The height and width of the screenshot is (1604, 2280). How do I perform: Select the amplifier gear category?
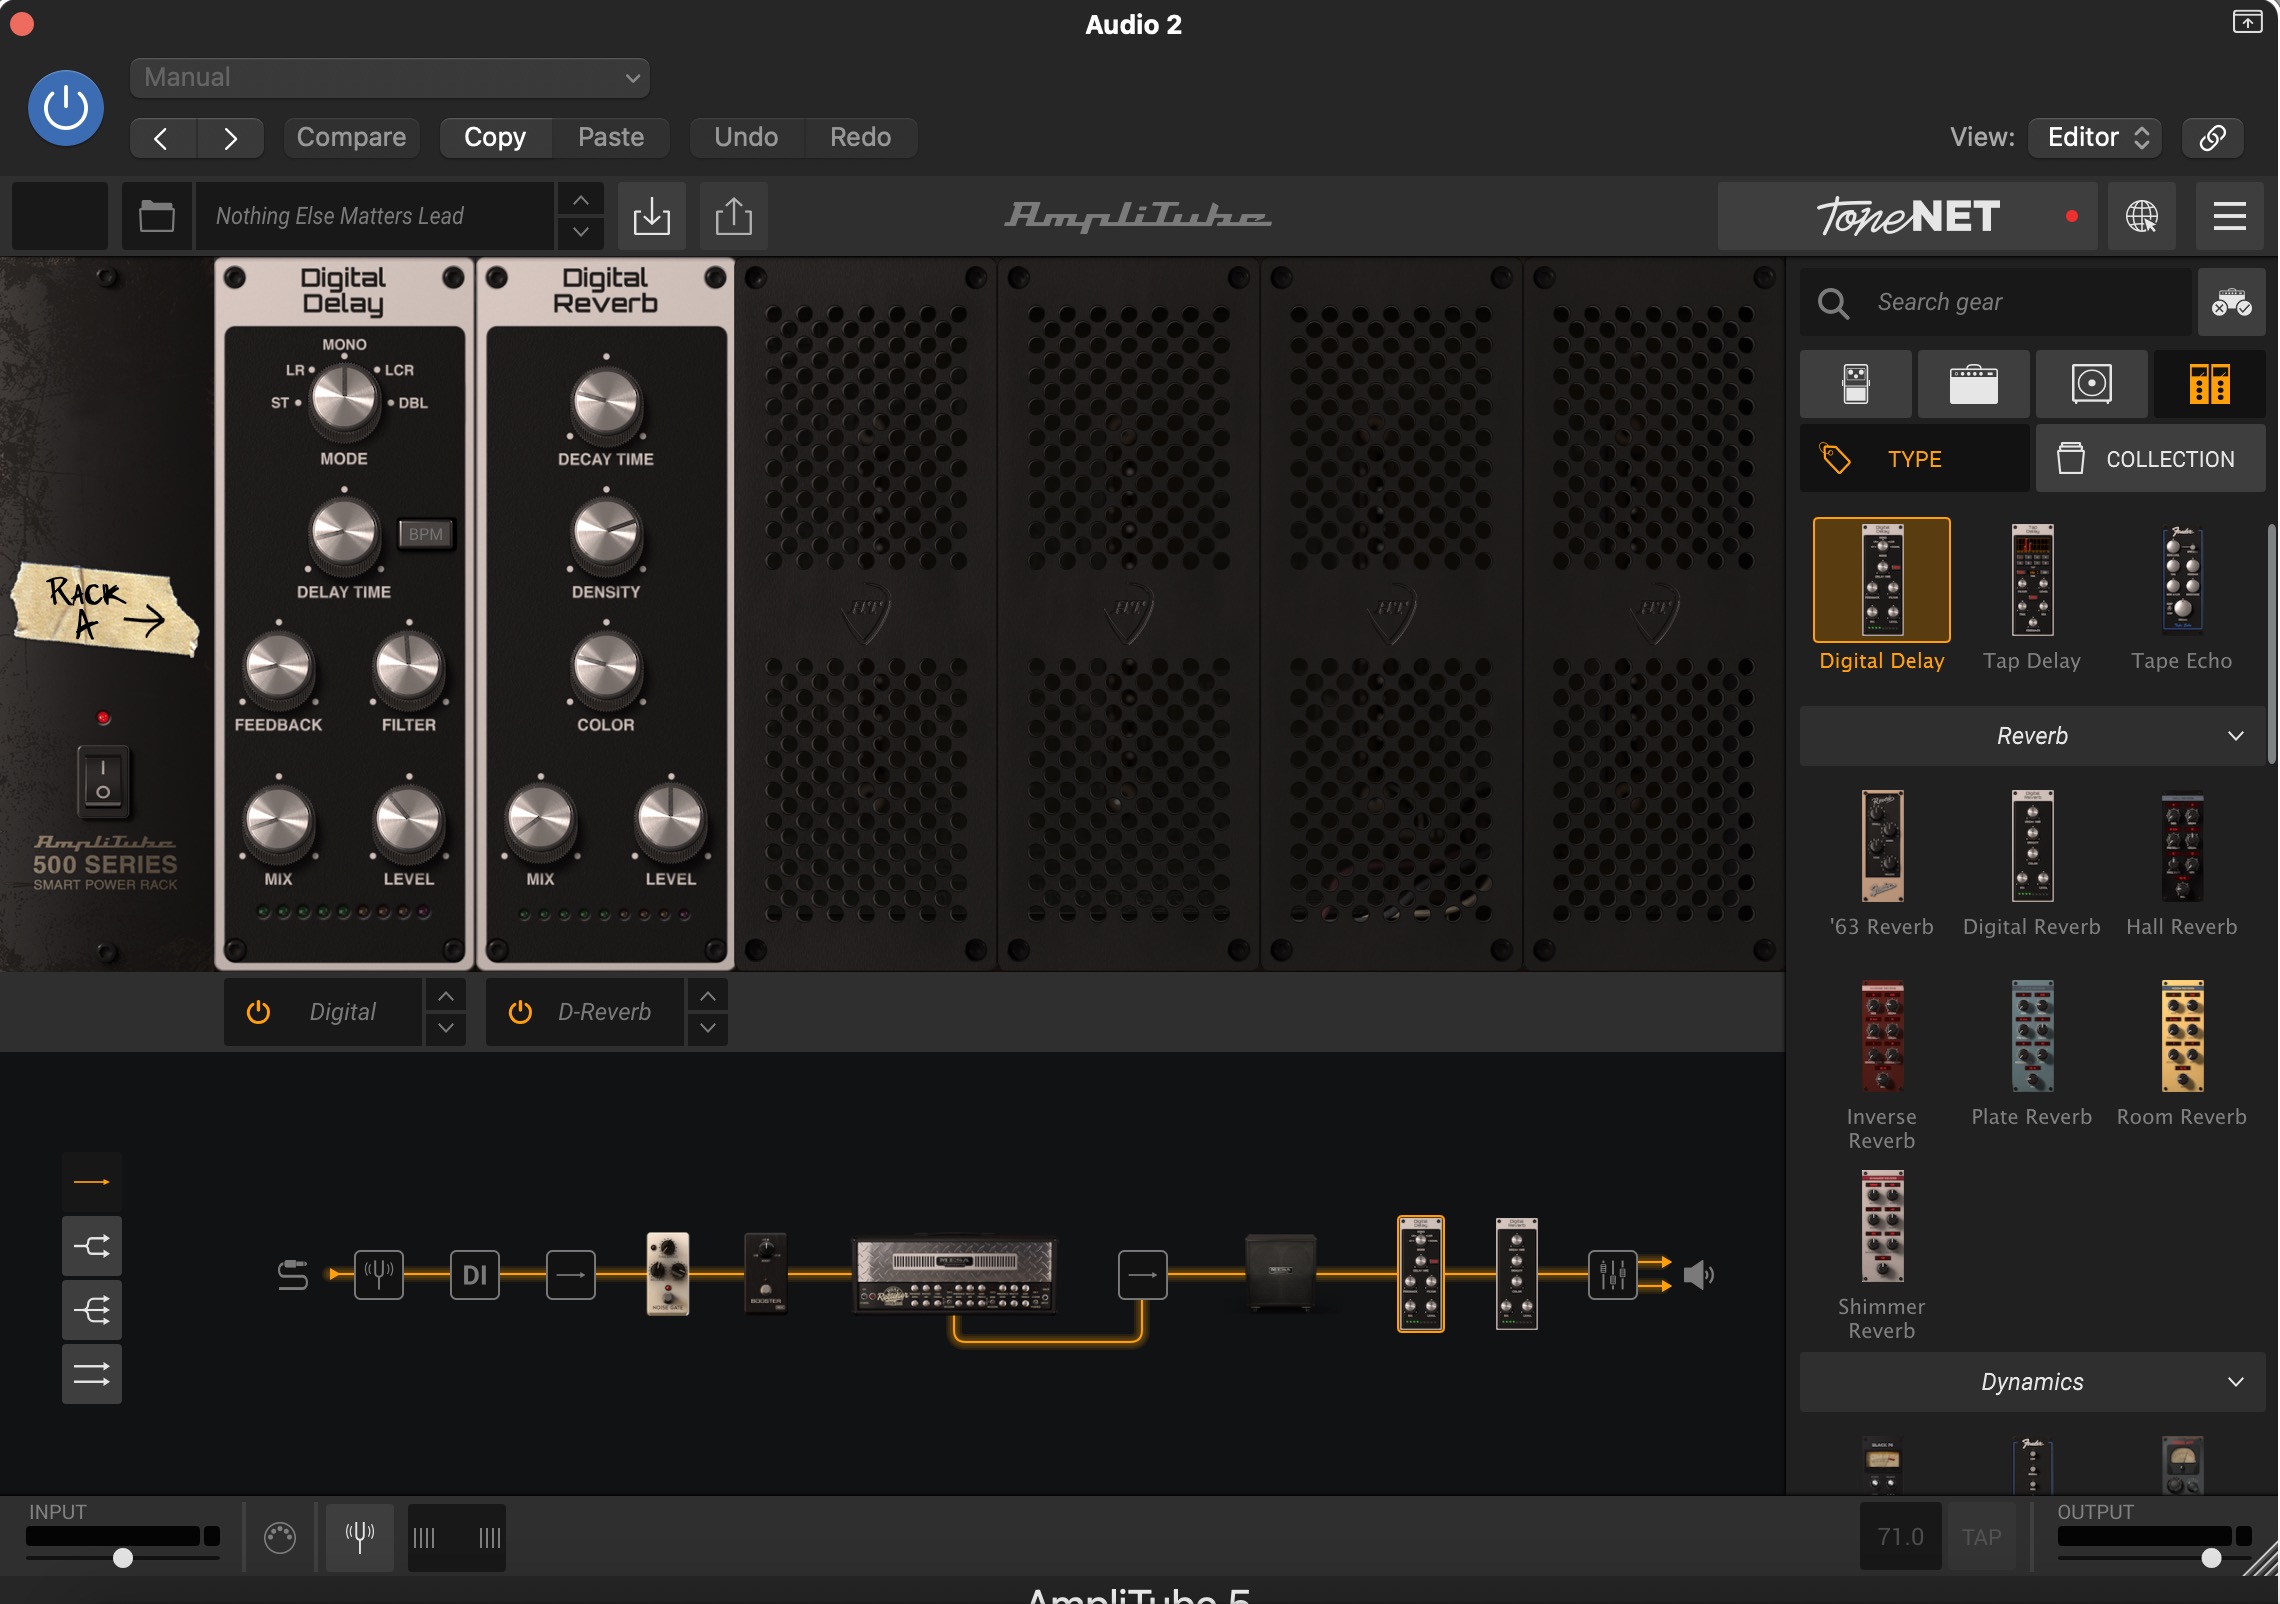tap(1973, 384)
